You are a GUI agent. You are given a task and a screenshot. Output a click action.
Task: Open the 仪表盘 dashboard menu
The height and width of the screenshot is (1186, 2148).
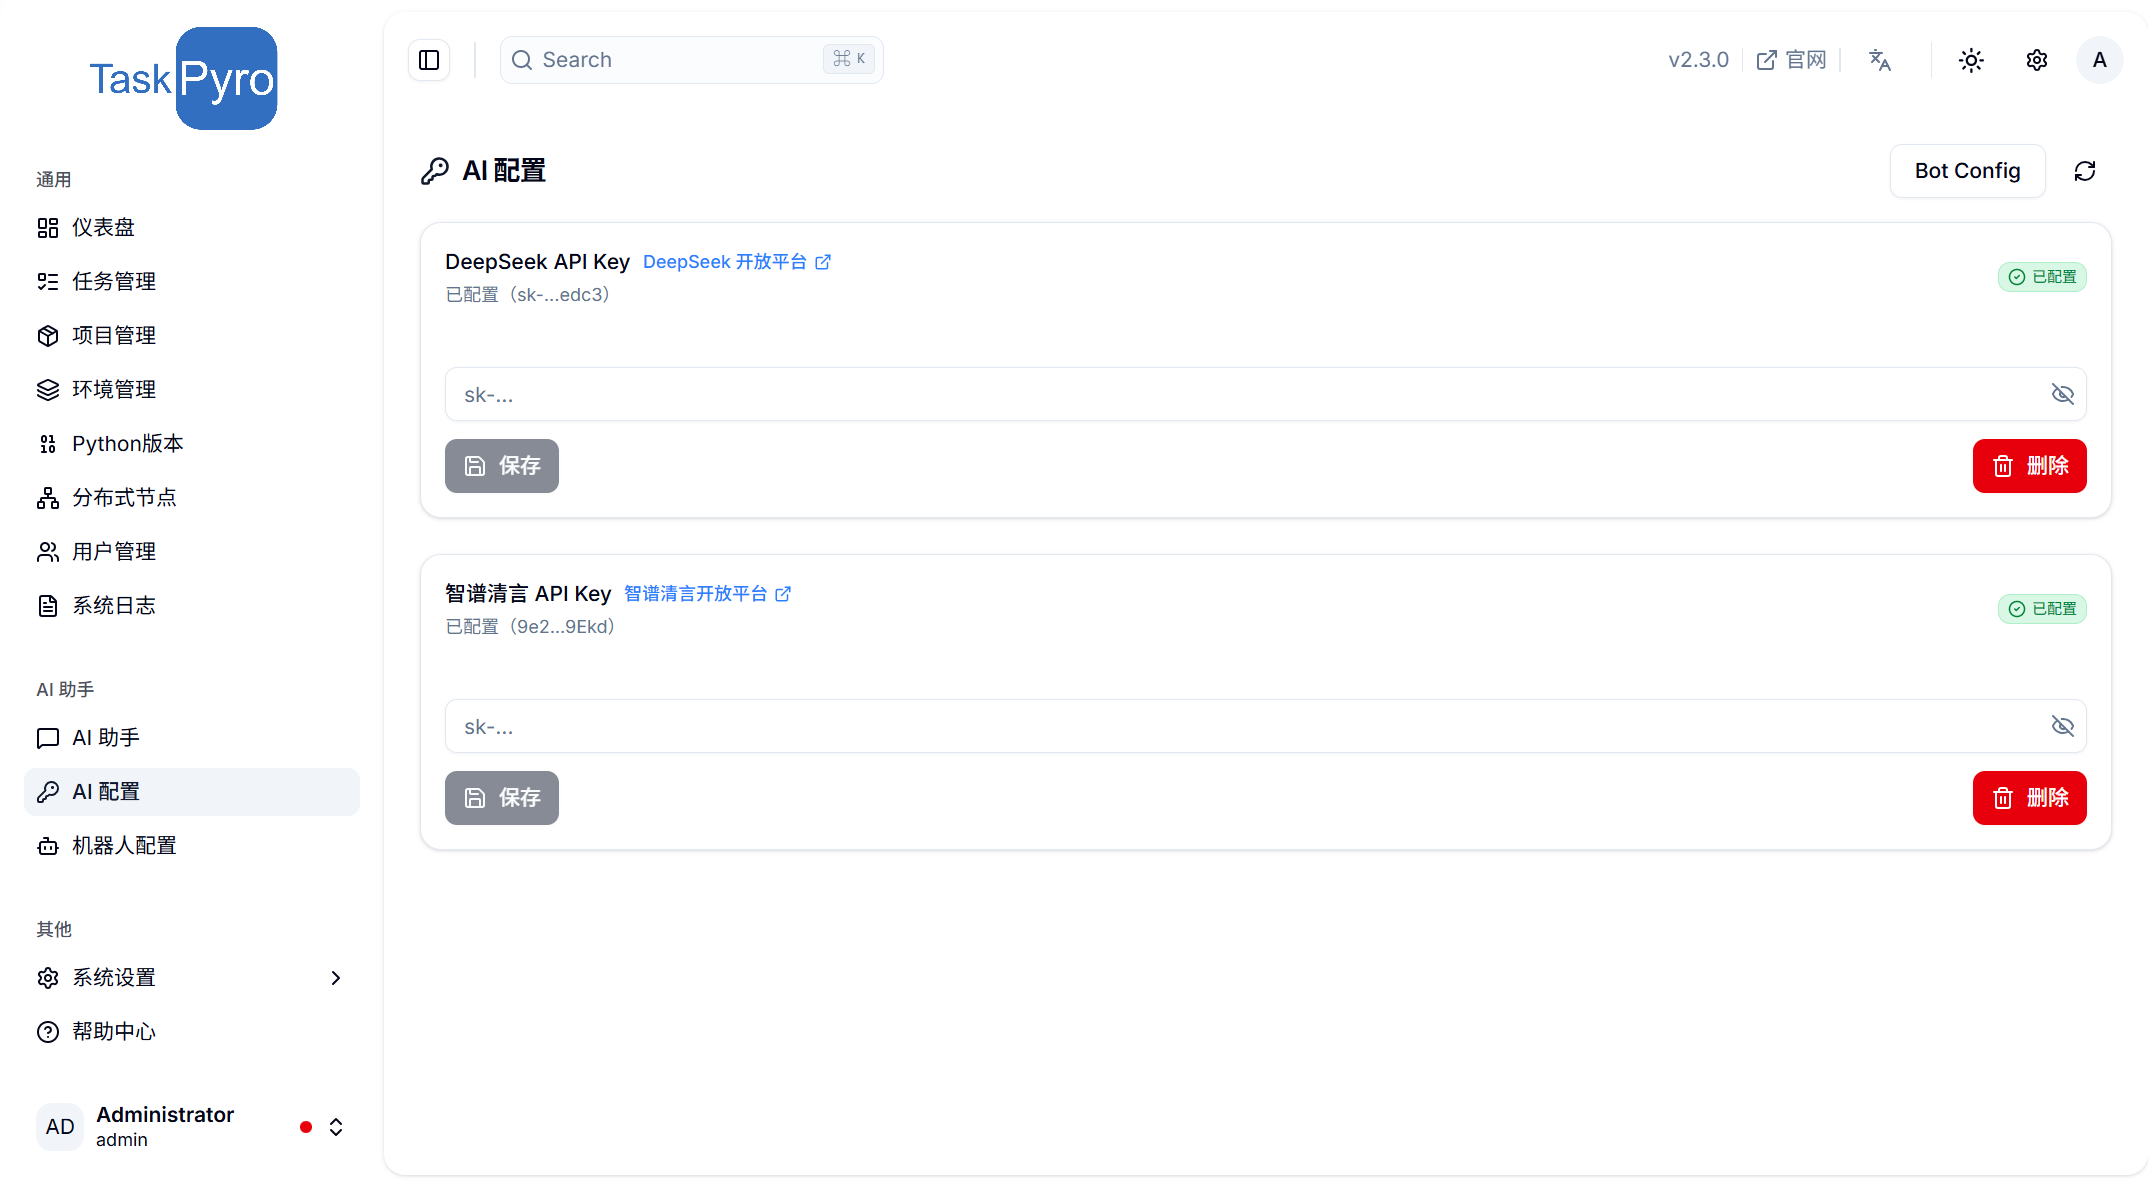(x=103, y=228)
